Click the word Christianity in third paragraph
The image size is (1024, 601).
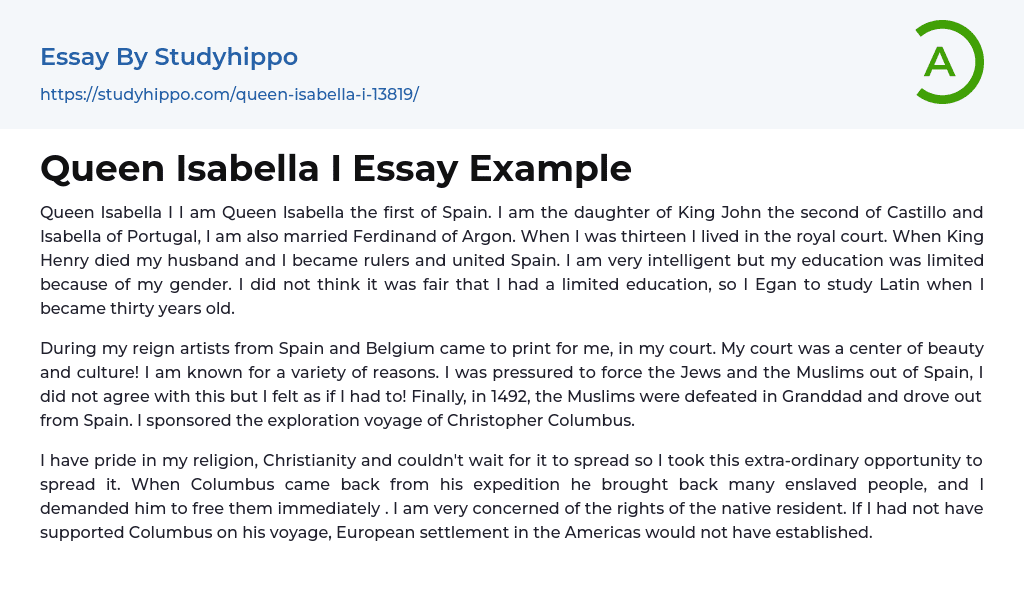(330, 460)
